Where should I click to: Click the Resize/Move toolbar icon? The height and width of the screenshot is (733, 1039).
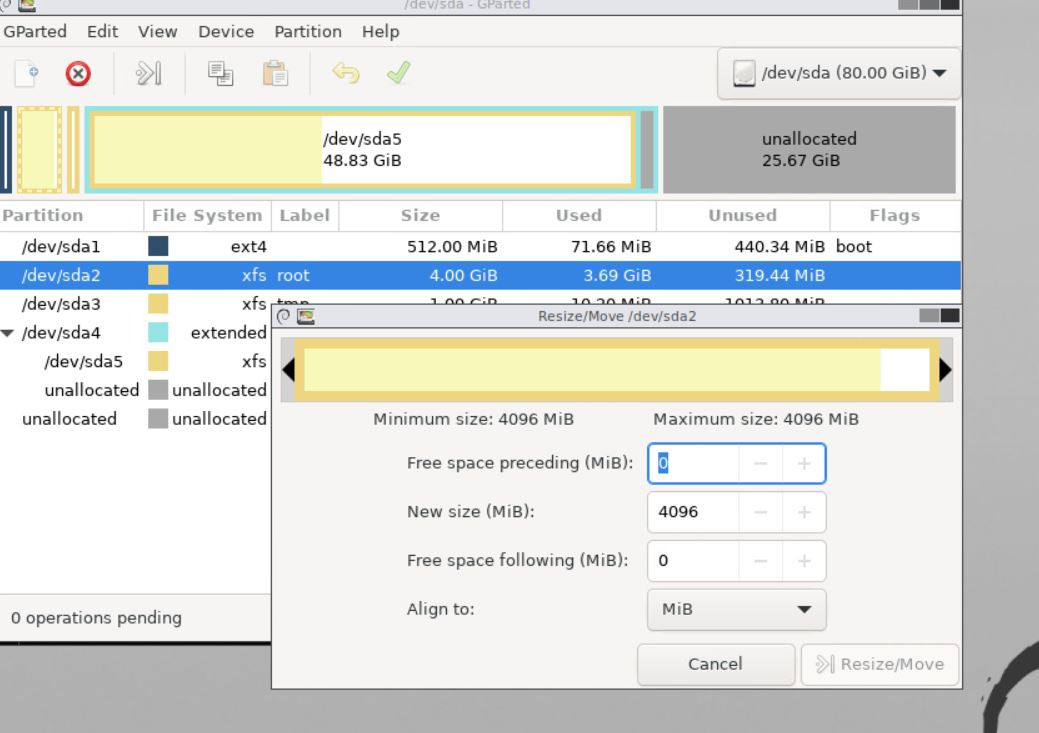pos(148,73)
